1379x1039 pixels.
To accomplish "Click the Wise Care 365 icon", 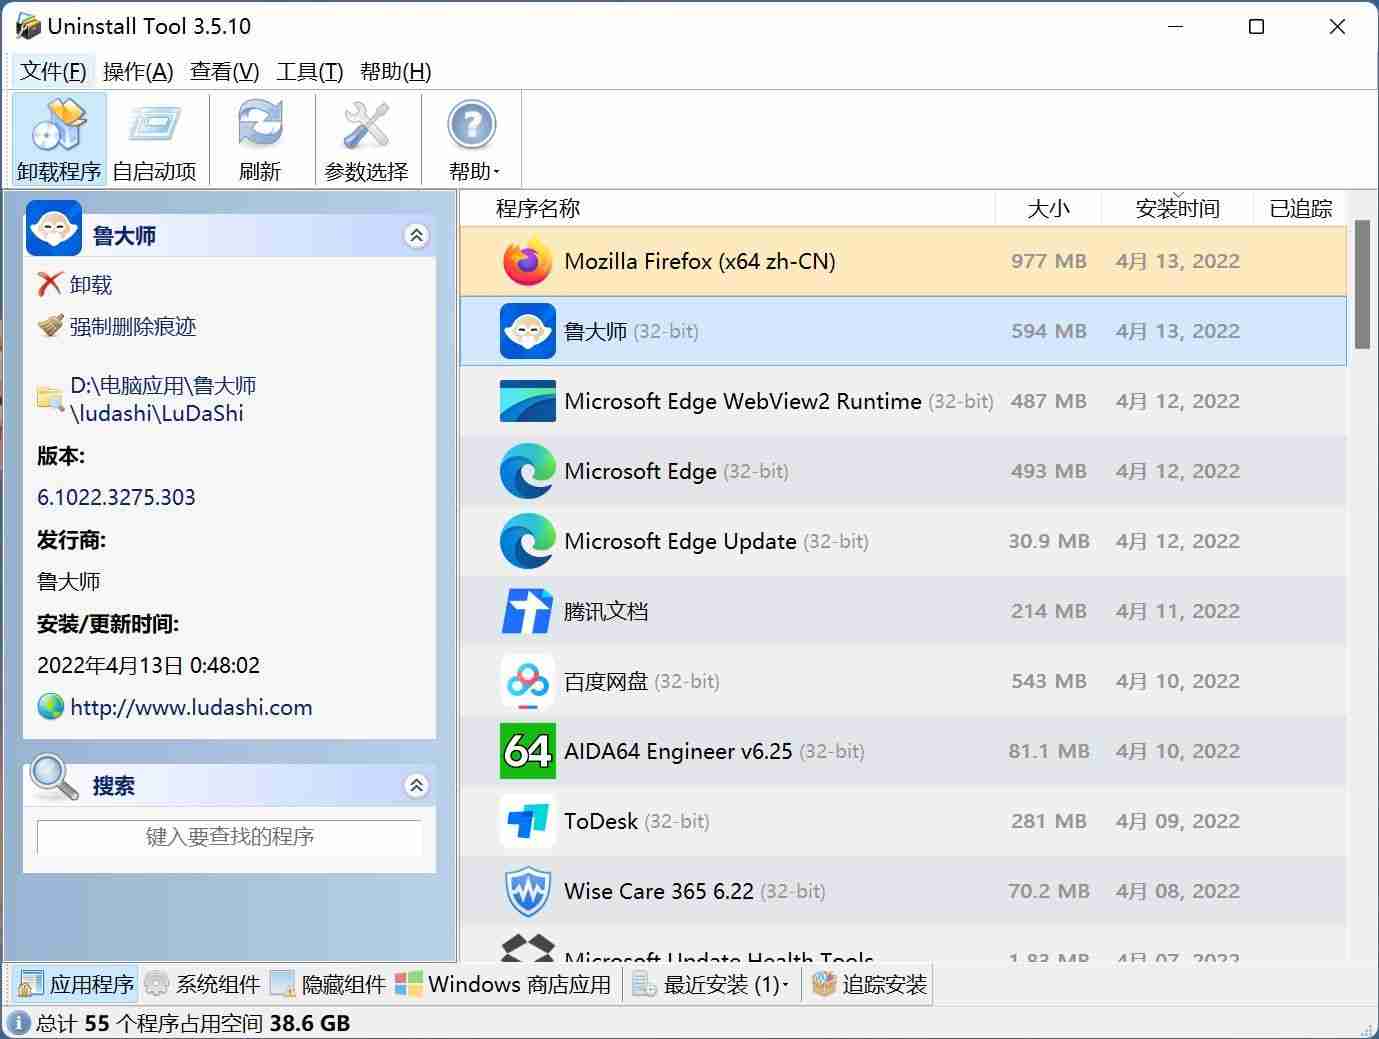I will (x=527, y=891).
